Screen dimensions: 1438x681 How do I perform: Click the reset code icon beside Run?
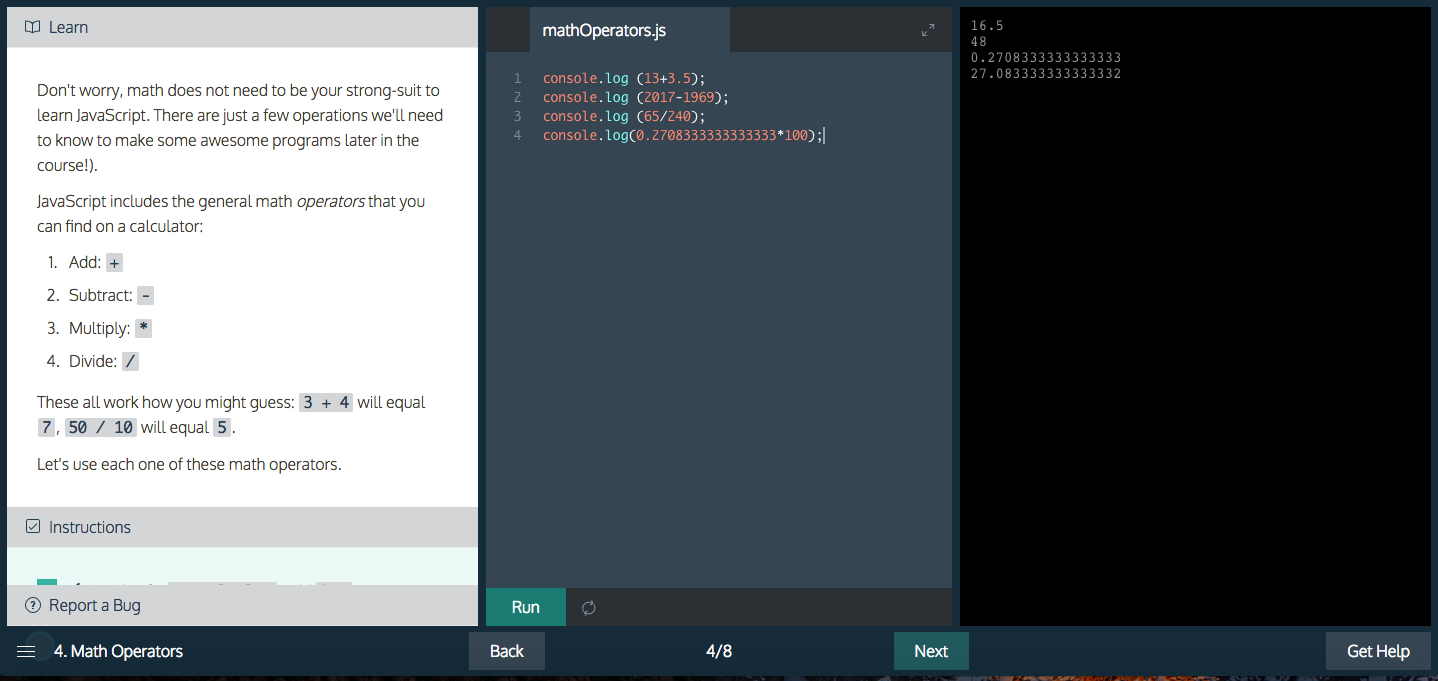click(589, 607)
